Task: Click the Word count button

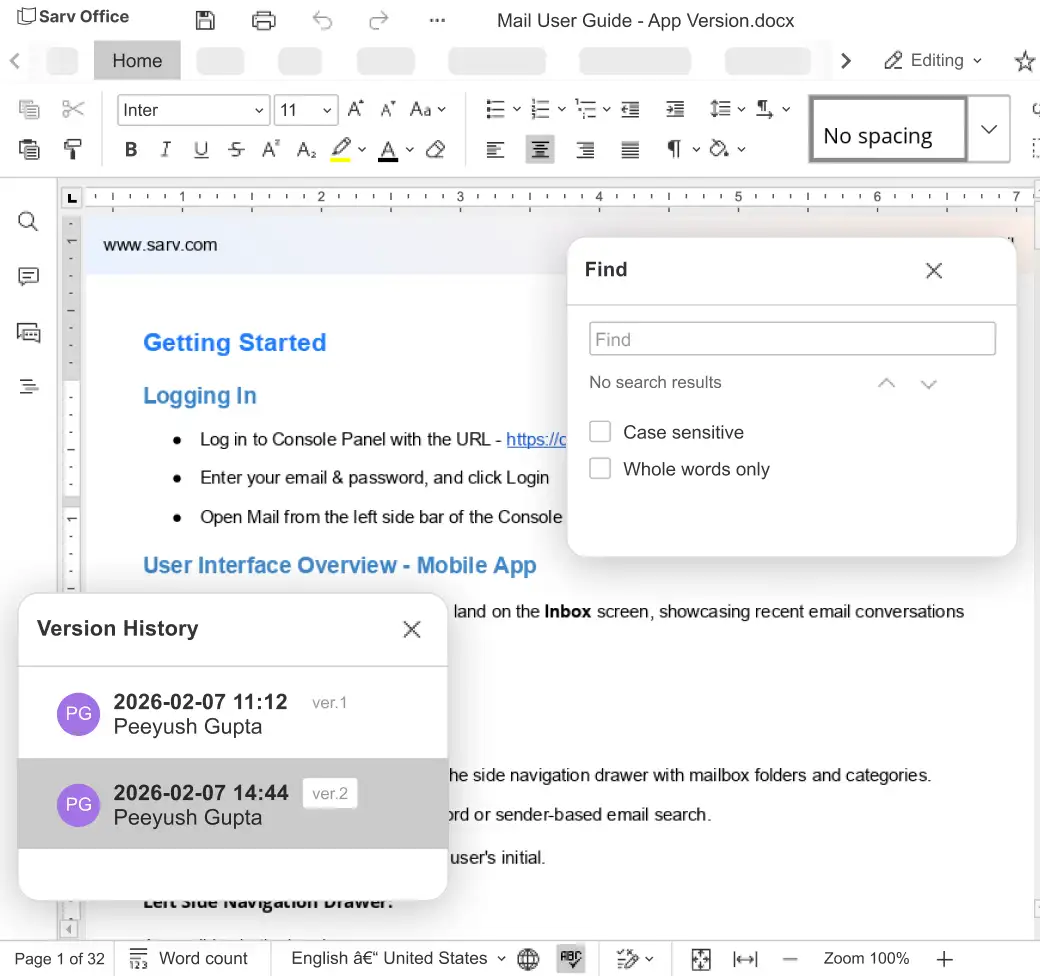Action: (192, 958)
